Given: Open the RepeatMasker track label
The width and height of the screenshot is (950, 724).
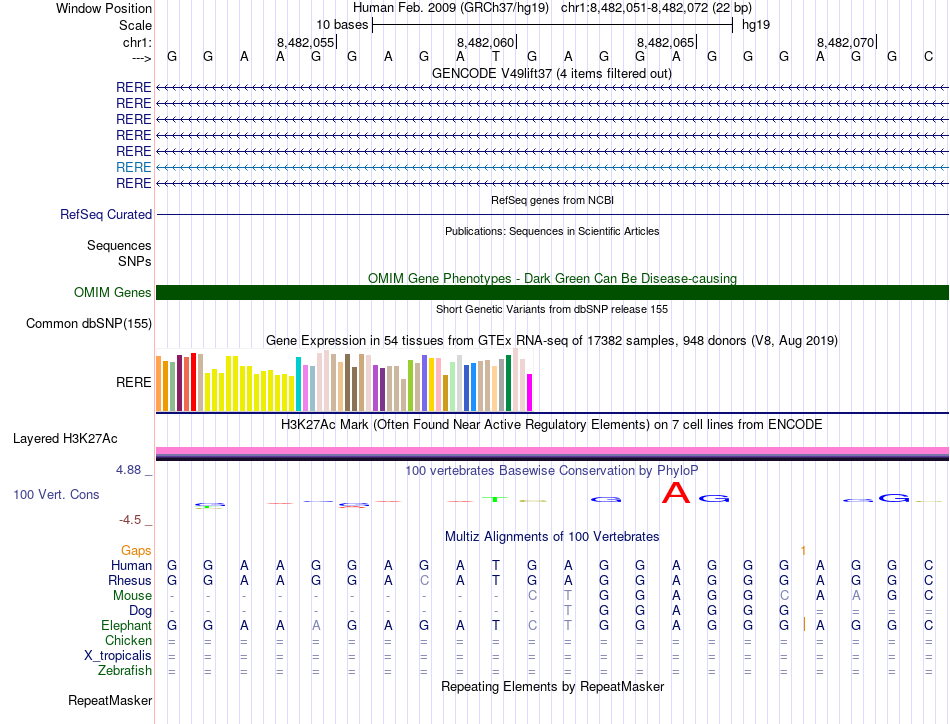Looking at the screenshot, I should pyautogui.click(x=109, y=701).
